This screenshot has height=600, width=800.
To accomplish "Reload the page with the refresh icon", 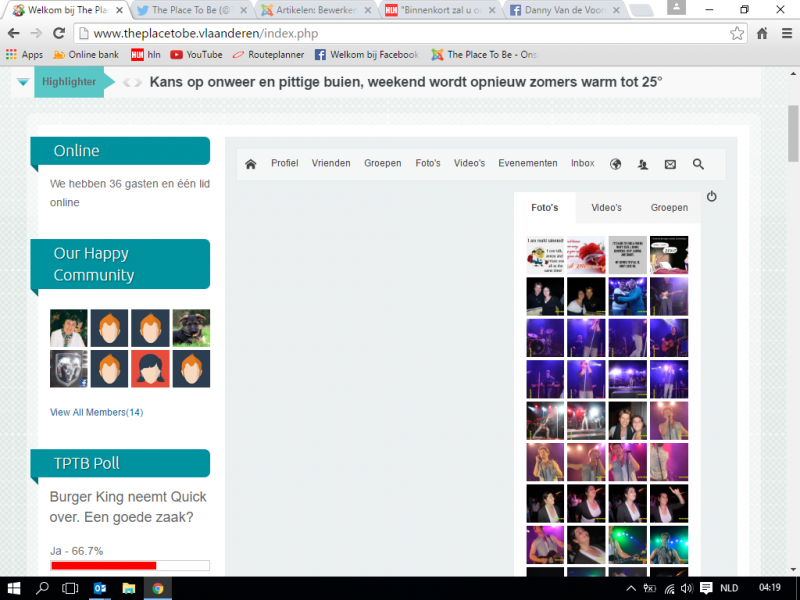I will tap(59, 33).
